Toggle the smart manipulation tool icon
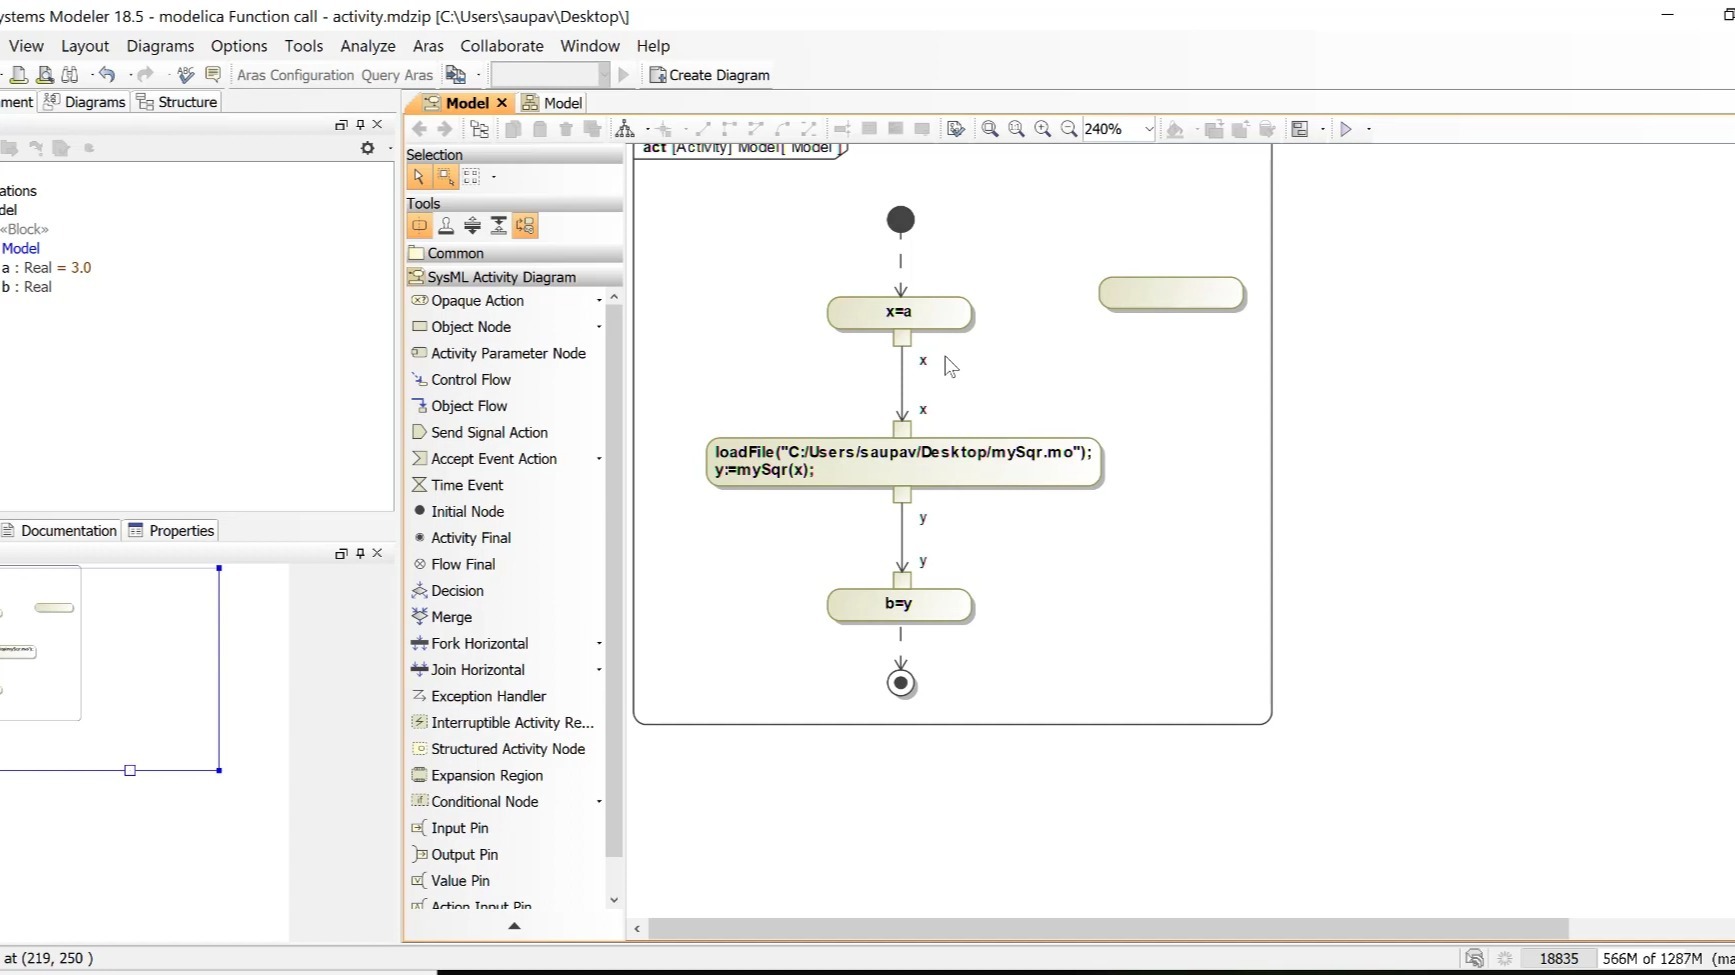 coord(525,226)
